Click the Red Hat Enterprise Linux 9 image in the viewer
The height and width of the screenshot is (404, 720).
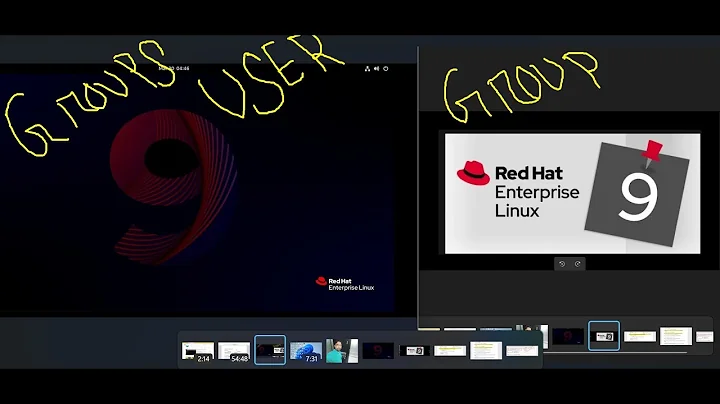573,193
